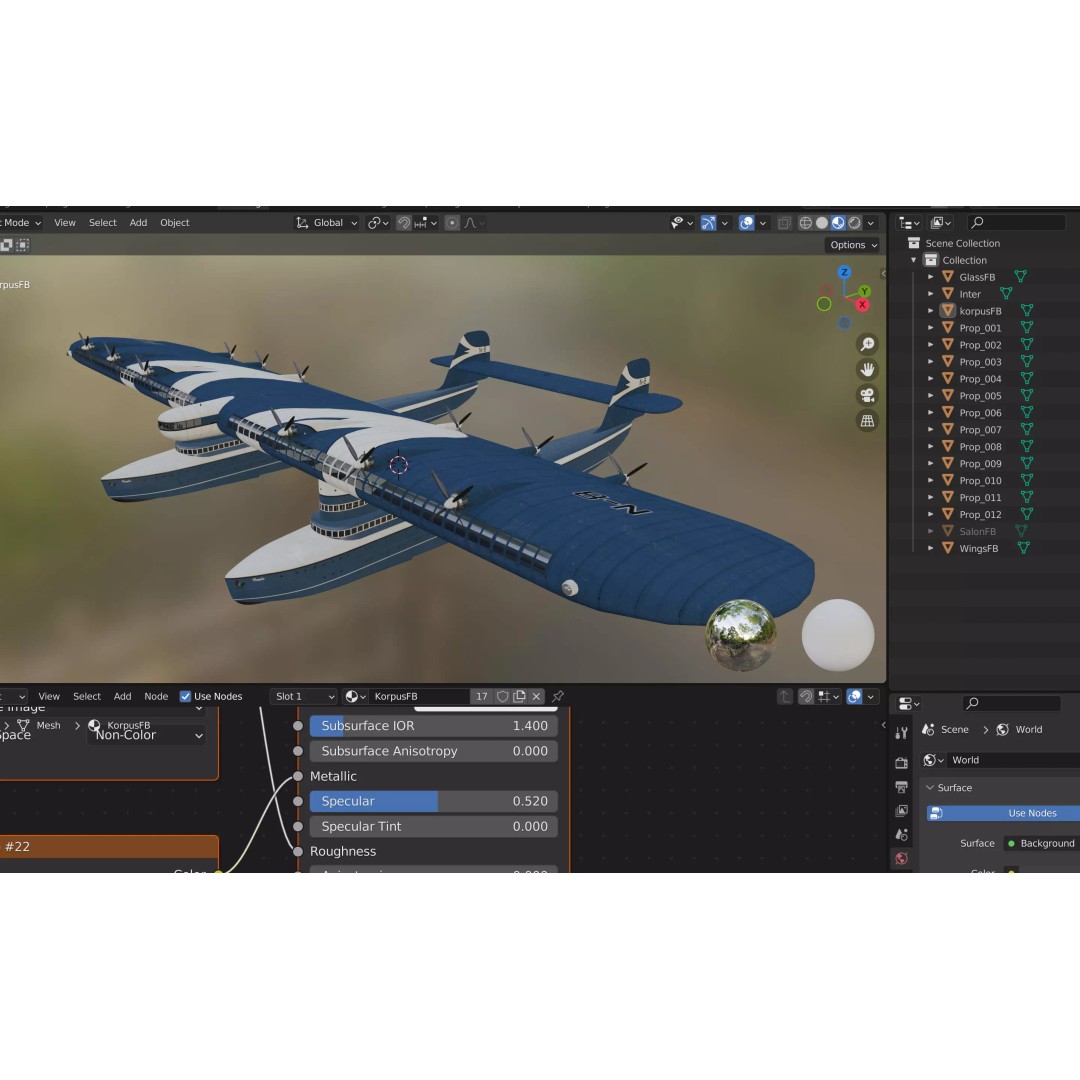Click the red X axis gizmo ball
The width and height of the screenshot is (1080, 1080).
pos(862,304)
